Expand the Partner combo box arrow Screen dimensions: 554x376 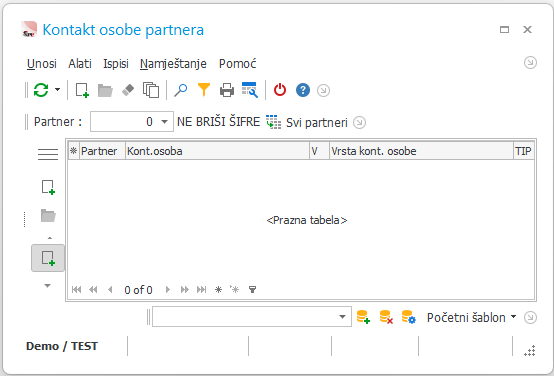[x=164, y=122]
